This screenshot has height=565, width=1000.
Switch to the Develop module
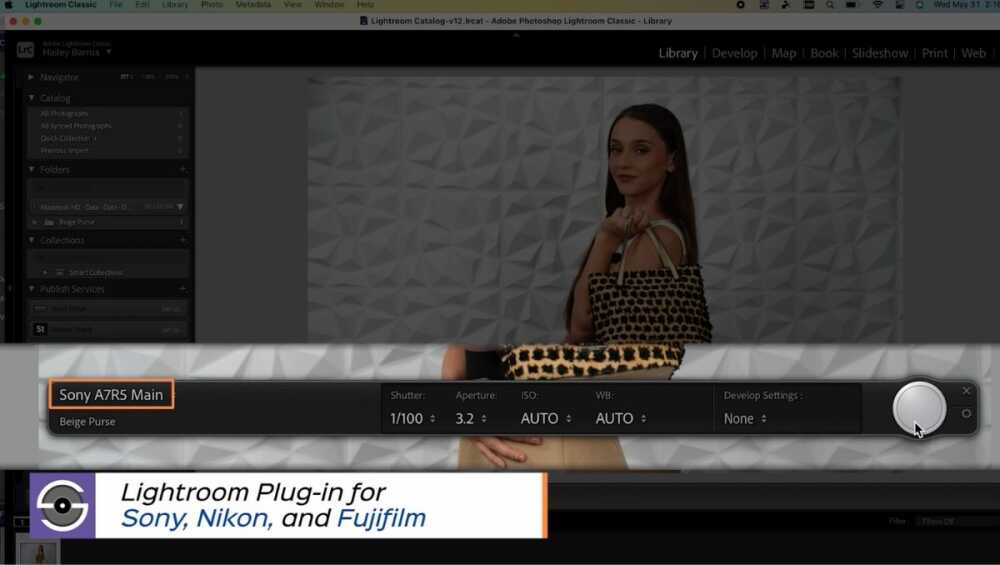click(735, 53)
